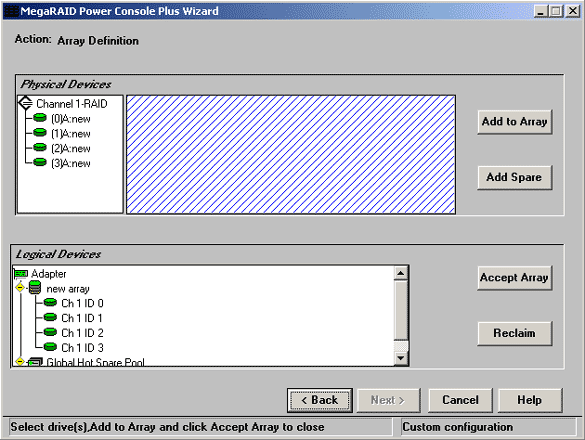Select the (1)A:new physical drive label
The height and width of the screenshot is (440, 585).
tap(71, 134)
